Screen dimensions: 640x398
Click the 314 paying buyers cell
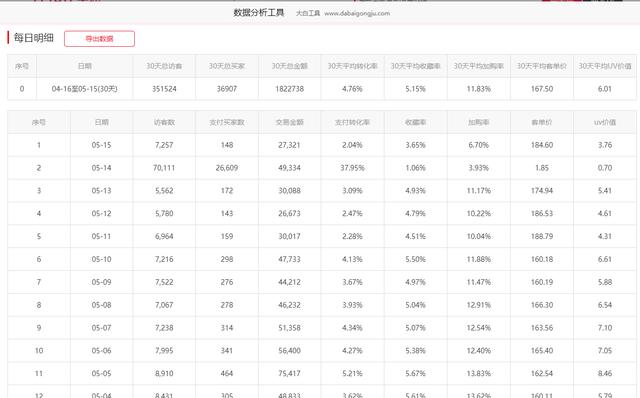point(227,328)
